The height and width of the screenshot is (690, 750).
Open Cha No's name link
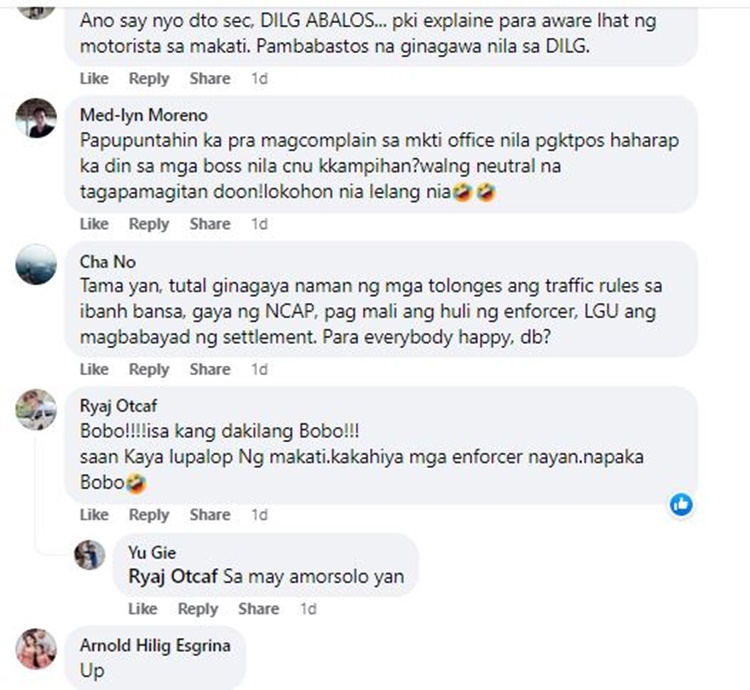click(x=108, y=262)
